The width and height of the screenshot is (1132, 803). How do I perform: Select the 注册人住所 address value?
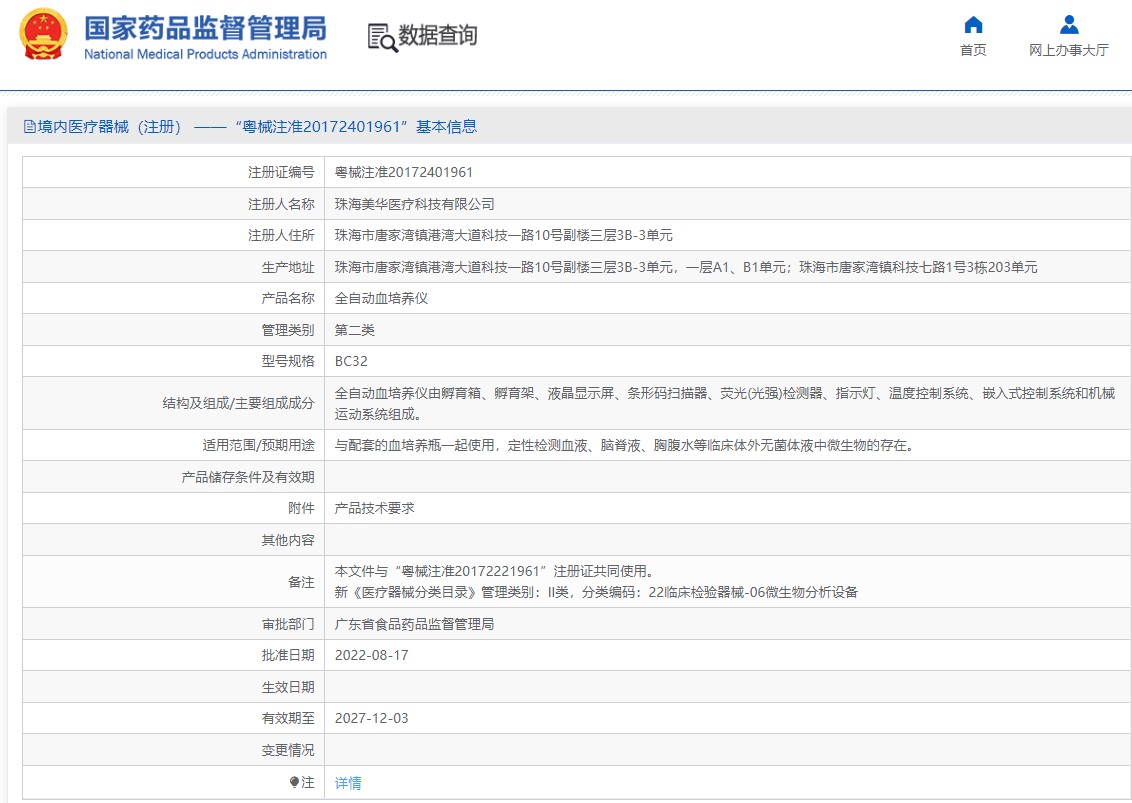503,235
